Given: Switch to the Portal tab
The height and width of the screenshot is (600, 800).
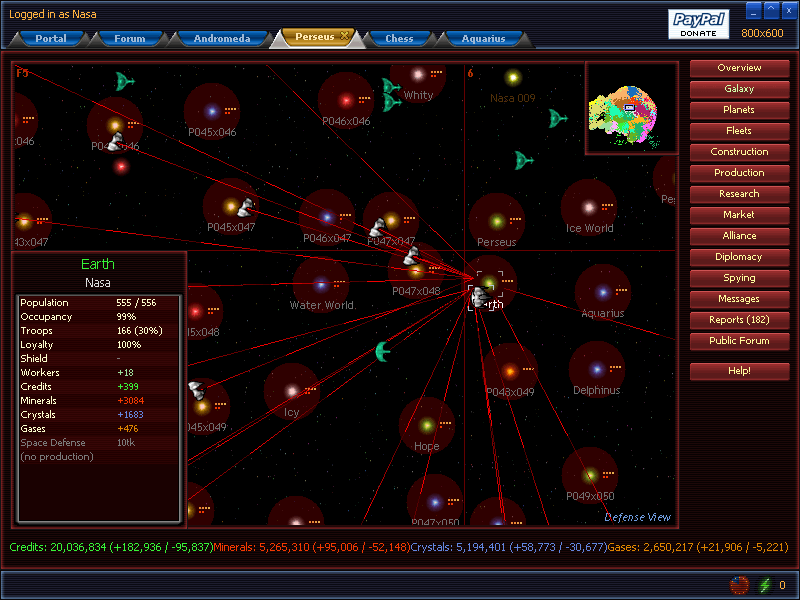Looking at the screenshot, I should 51,38.
